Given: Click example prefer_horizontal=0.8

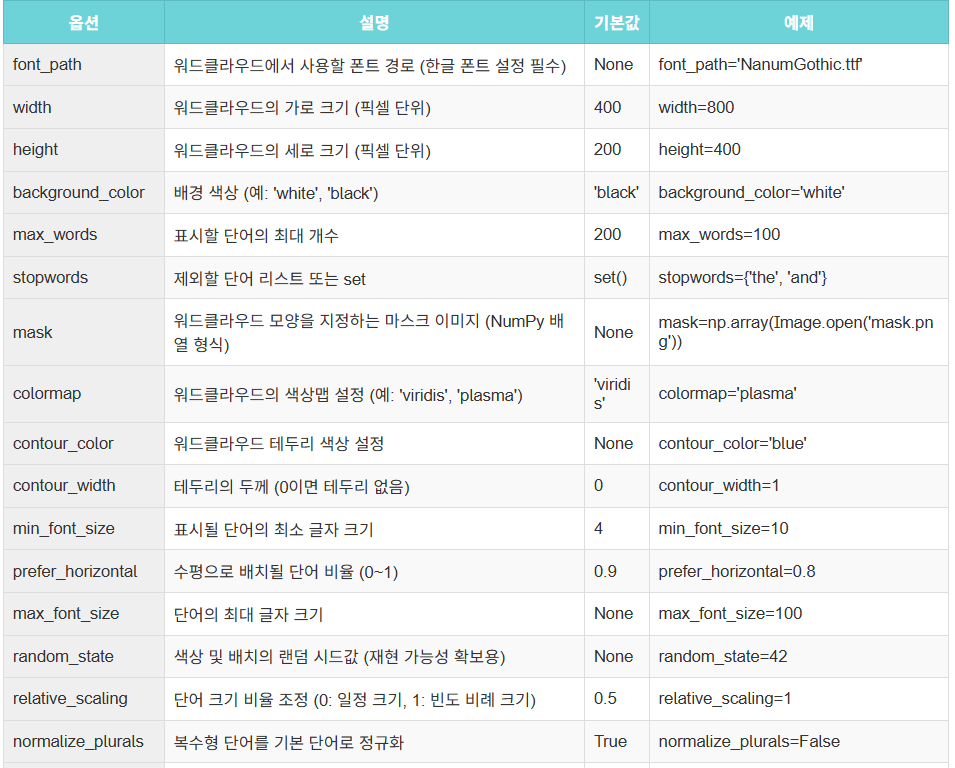Looking at the screenshot, I should 736,571.
